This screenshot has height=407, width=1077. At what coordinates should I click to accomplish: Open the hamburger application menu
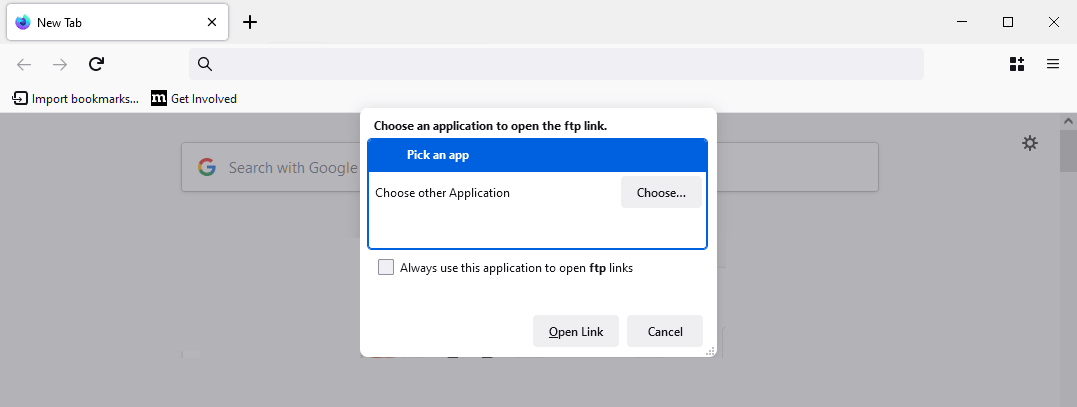(x=1053, y=64)
